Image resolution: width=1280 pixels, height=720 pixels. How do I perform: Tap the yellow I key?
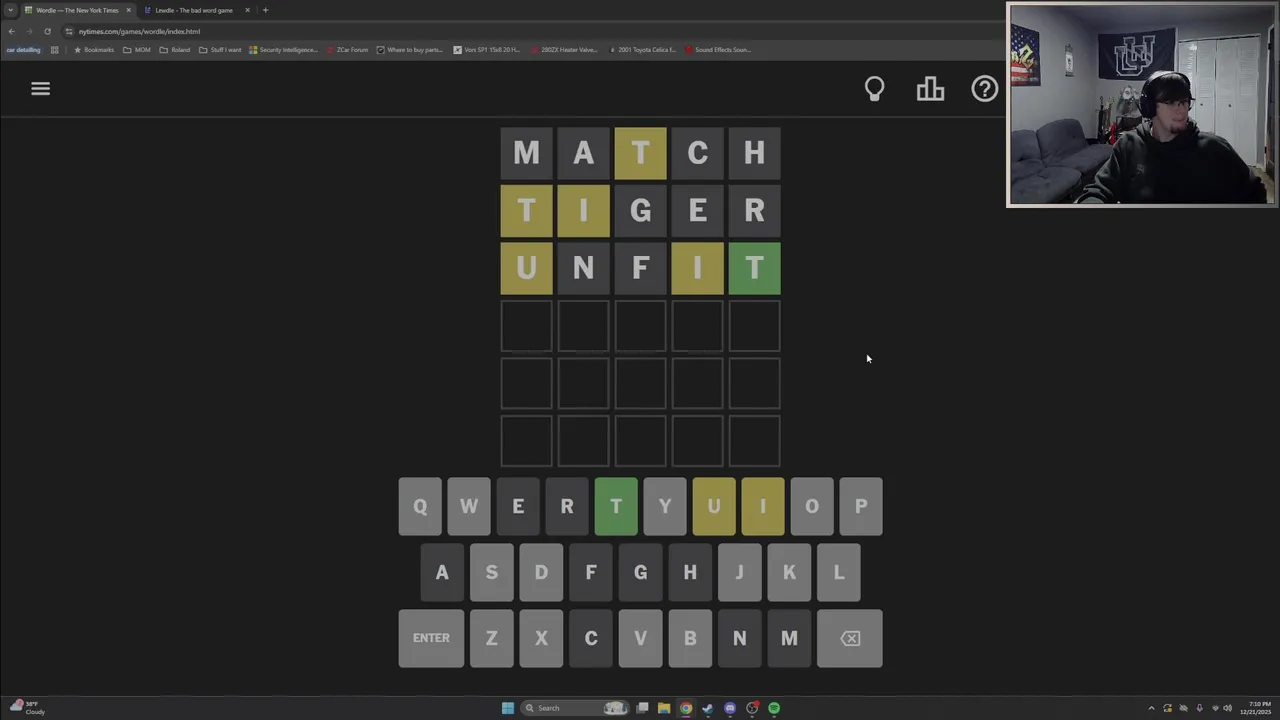point(763,506)
